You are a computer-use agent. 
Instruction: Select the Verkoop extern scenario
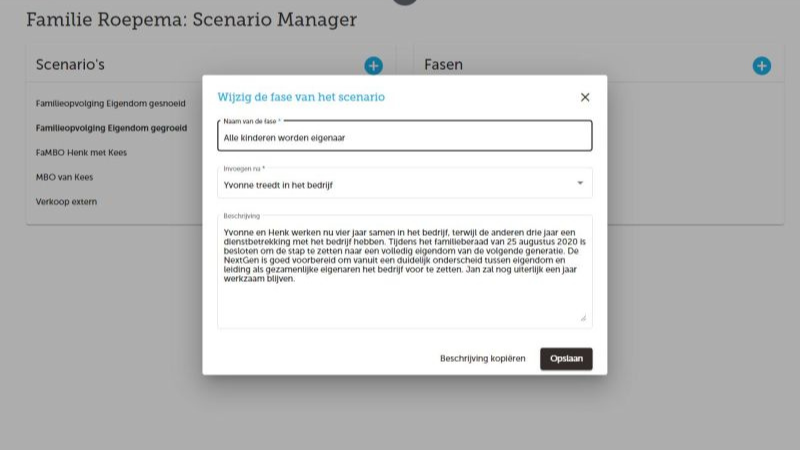(66, 202)
